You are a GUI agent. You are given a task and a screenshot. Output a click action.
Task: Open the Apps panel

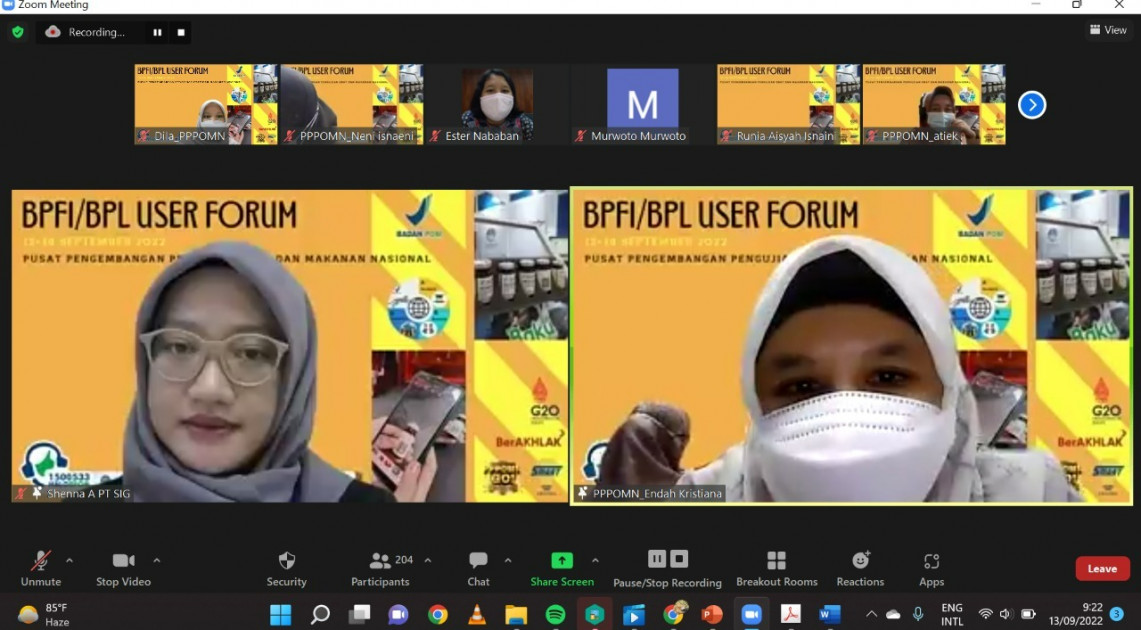pos(931,561)
